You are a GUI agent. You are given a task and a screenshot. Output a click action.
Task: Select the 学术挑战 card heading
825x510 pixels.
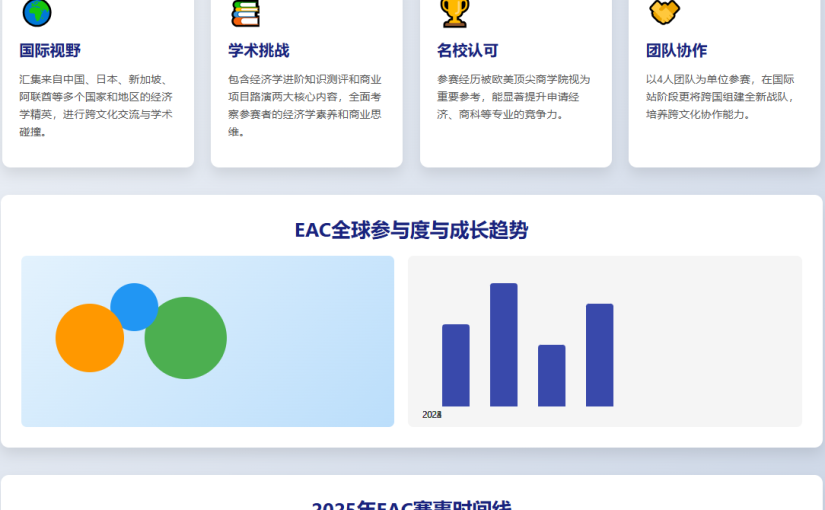pyautogui.click(x=258, y=51)
